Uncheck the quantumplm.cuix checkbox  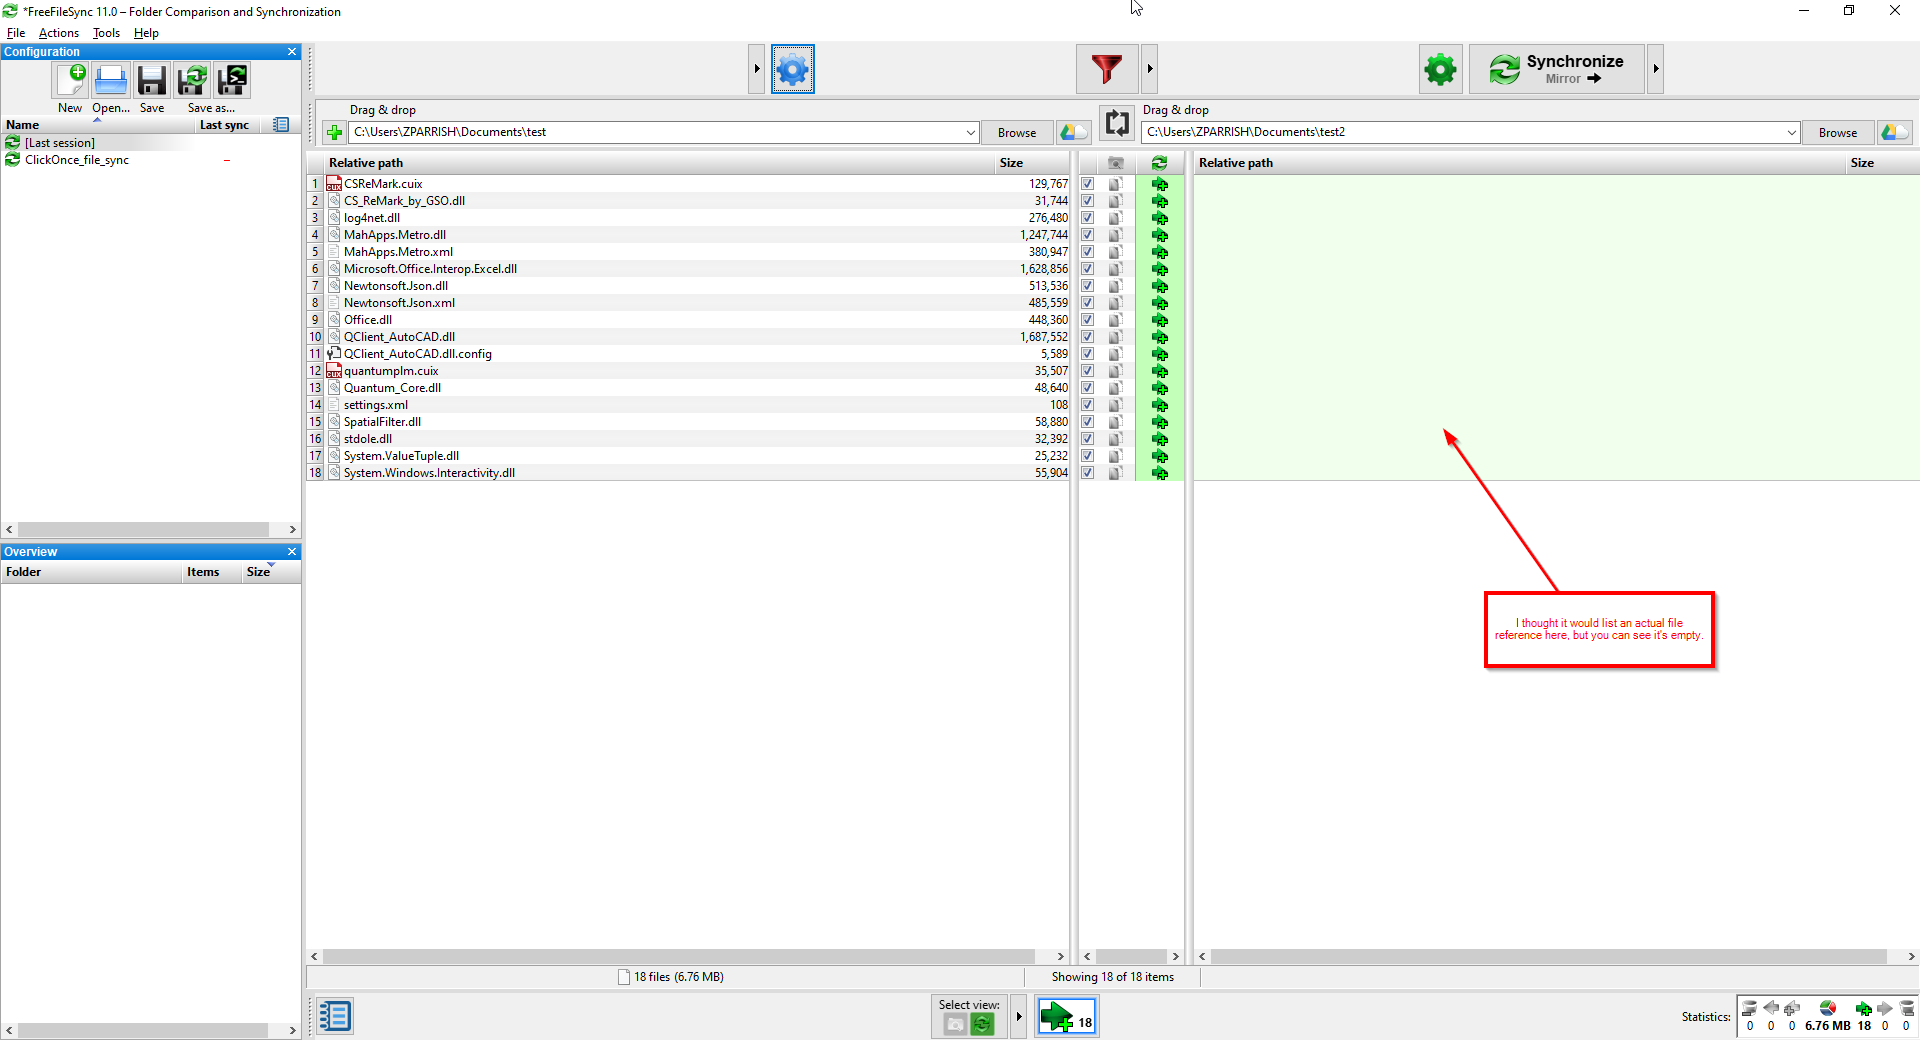click(x=1087, y=371)
